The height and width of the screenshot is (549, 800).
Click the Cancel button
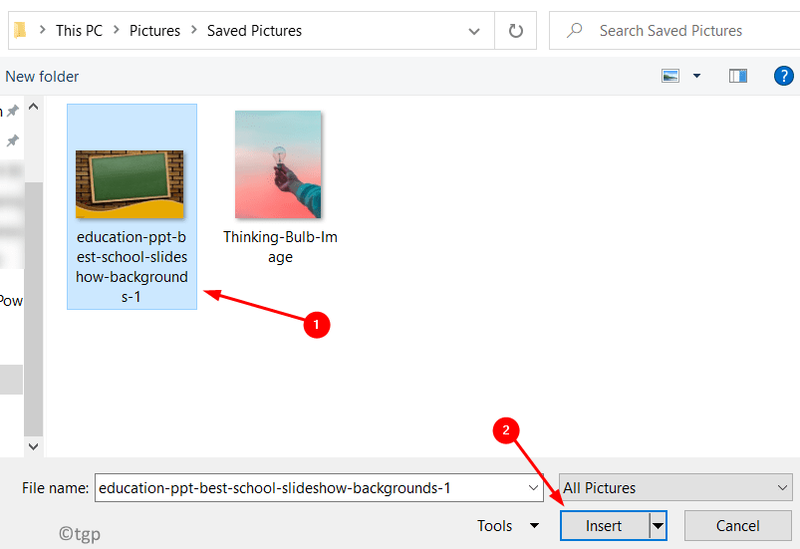pyautogui.click(x=738, y=526)
